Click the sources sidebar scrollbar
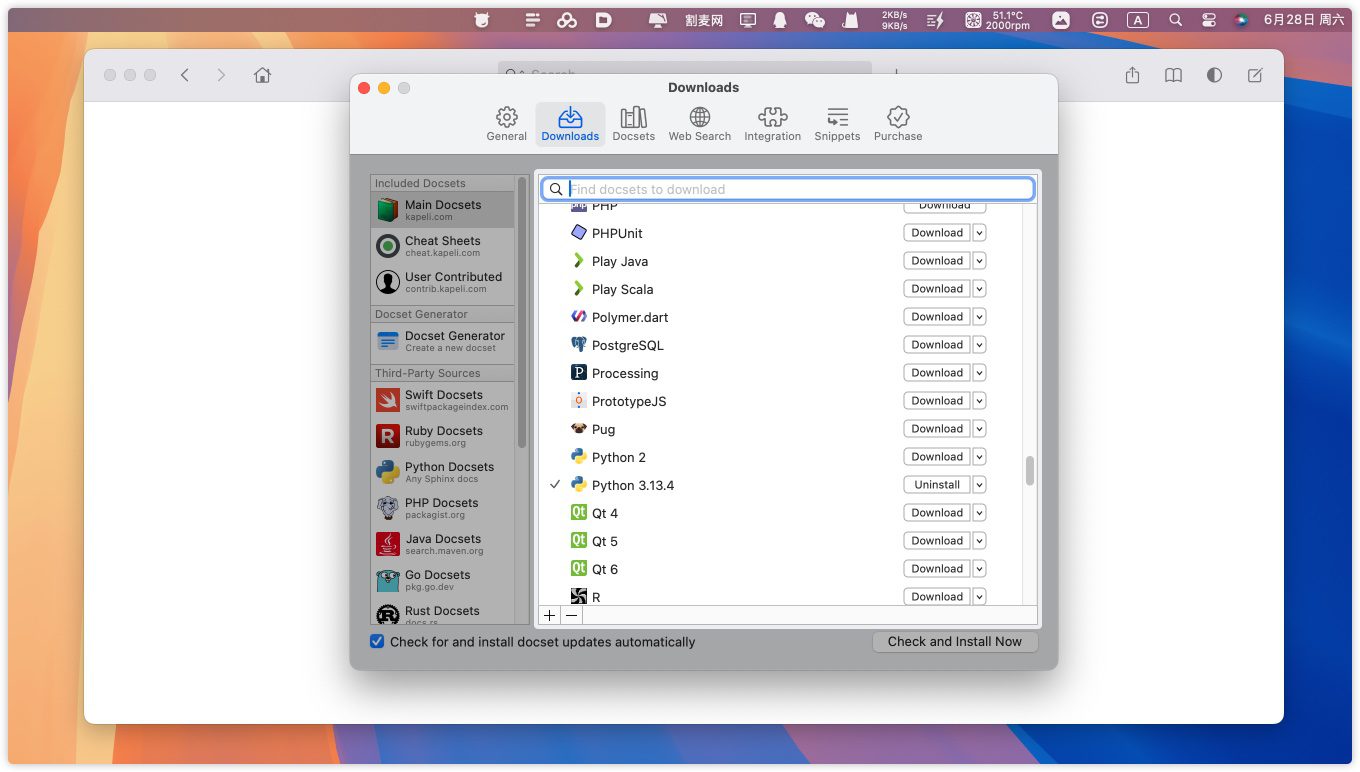 point(521,312)
